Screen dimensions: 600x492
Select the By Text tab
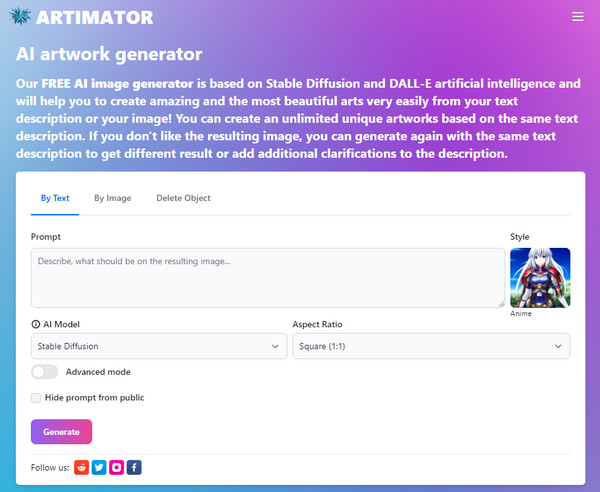pyautogui.click(x=55, y=198)
